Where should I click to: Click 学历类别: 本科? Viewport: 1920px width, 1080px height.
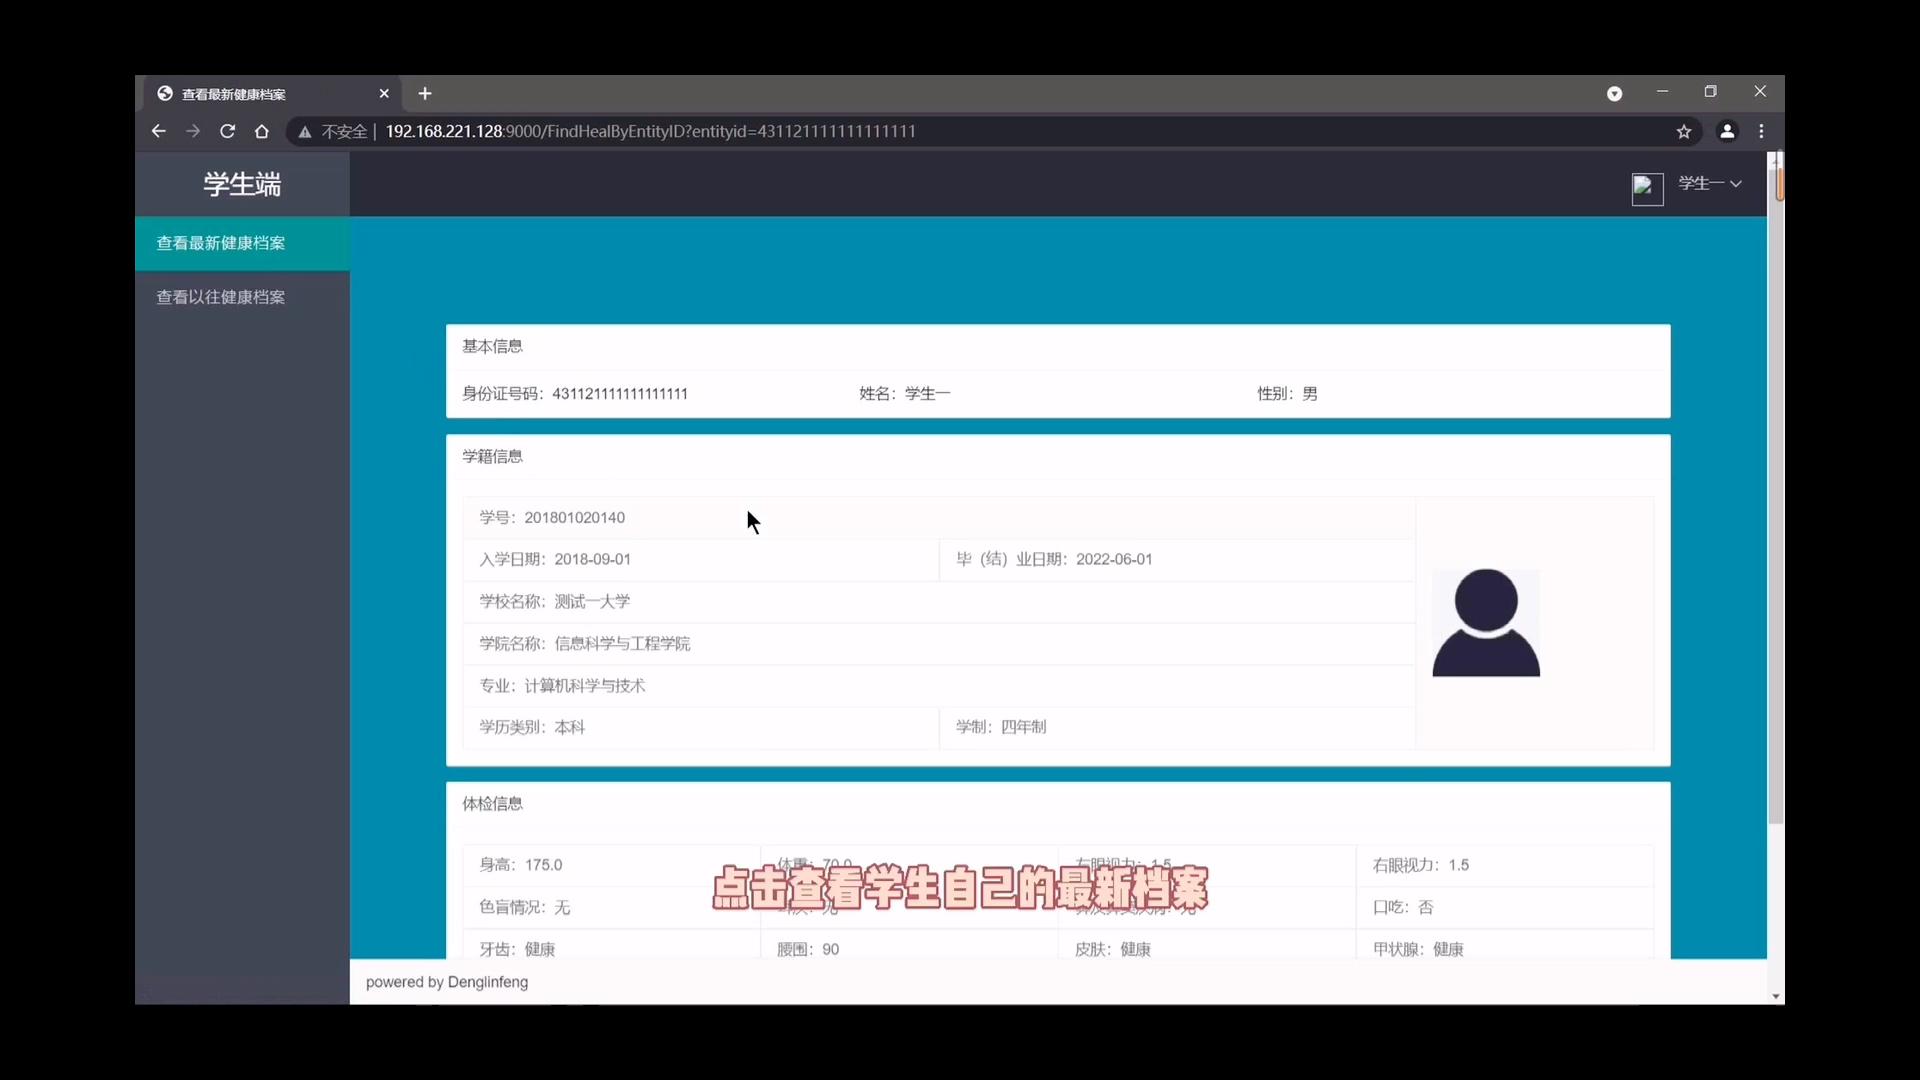pyautogui.click(x=532, y=727)
